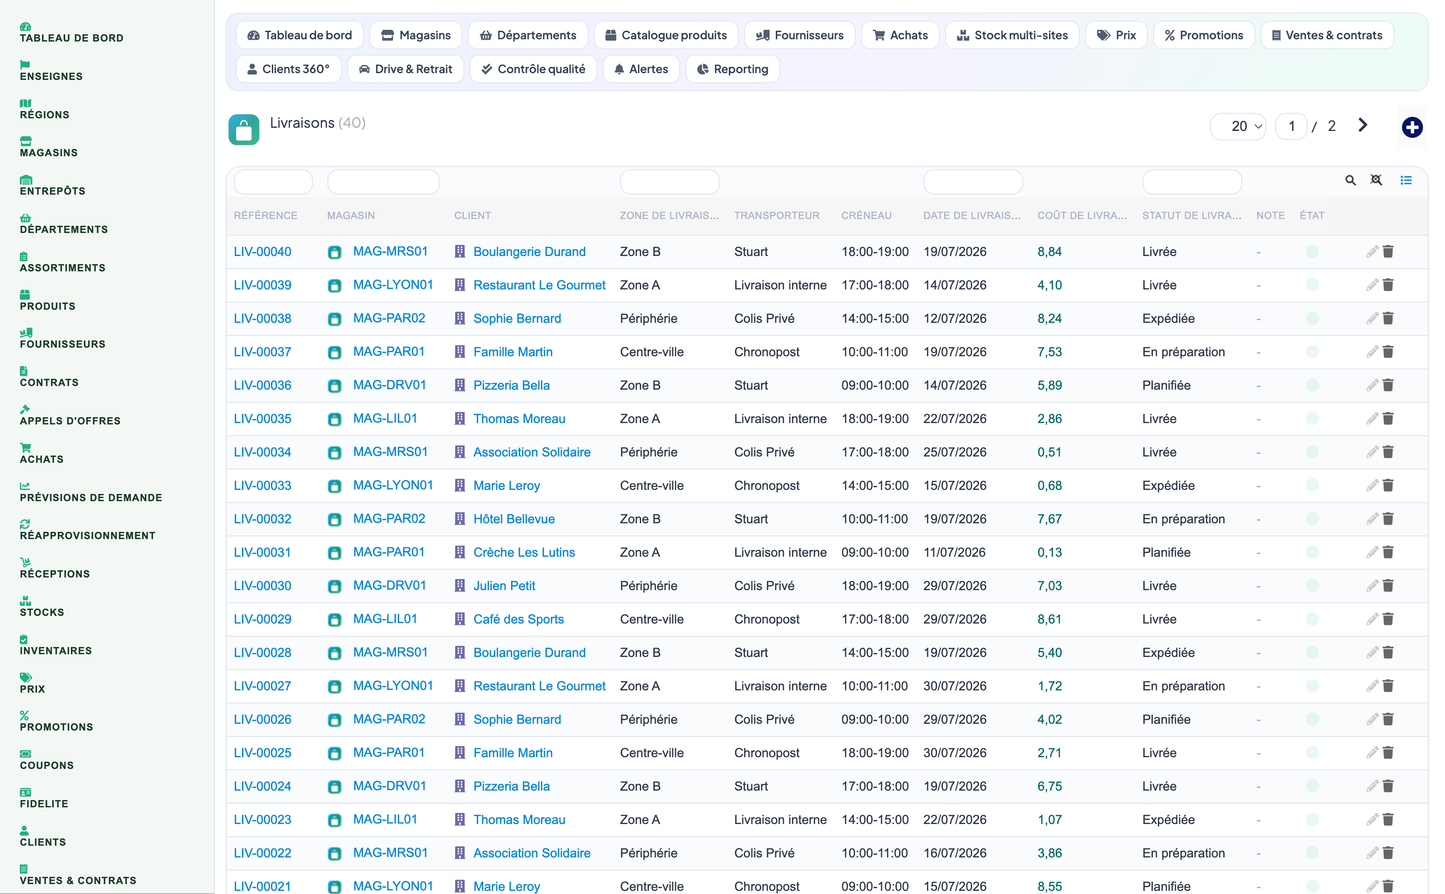
Task: Open the Clients 360° tab
Action: click(x=288, y=69)
